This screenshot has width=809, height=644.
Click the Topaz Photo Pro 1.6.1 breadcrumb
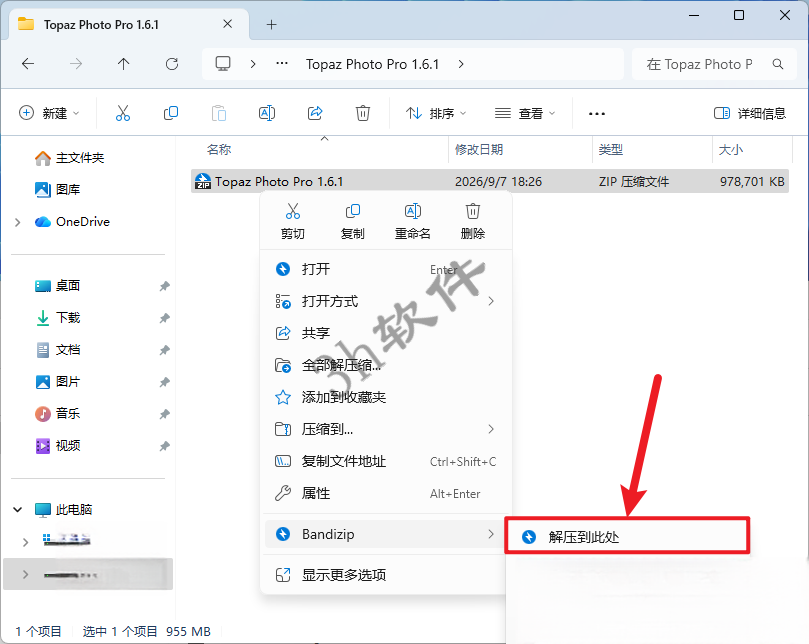pos(372,64)
